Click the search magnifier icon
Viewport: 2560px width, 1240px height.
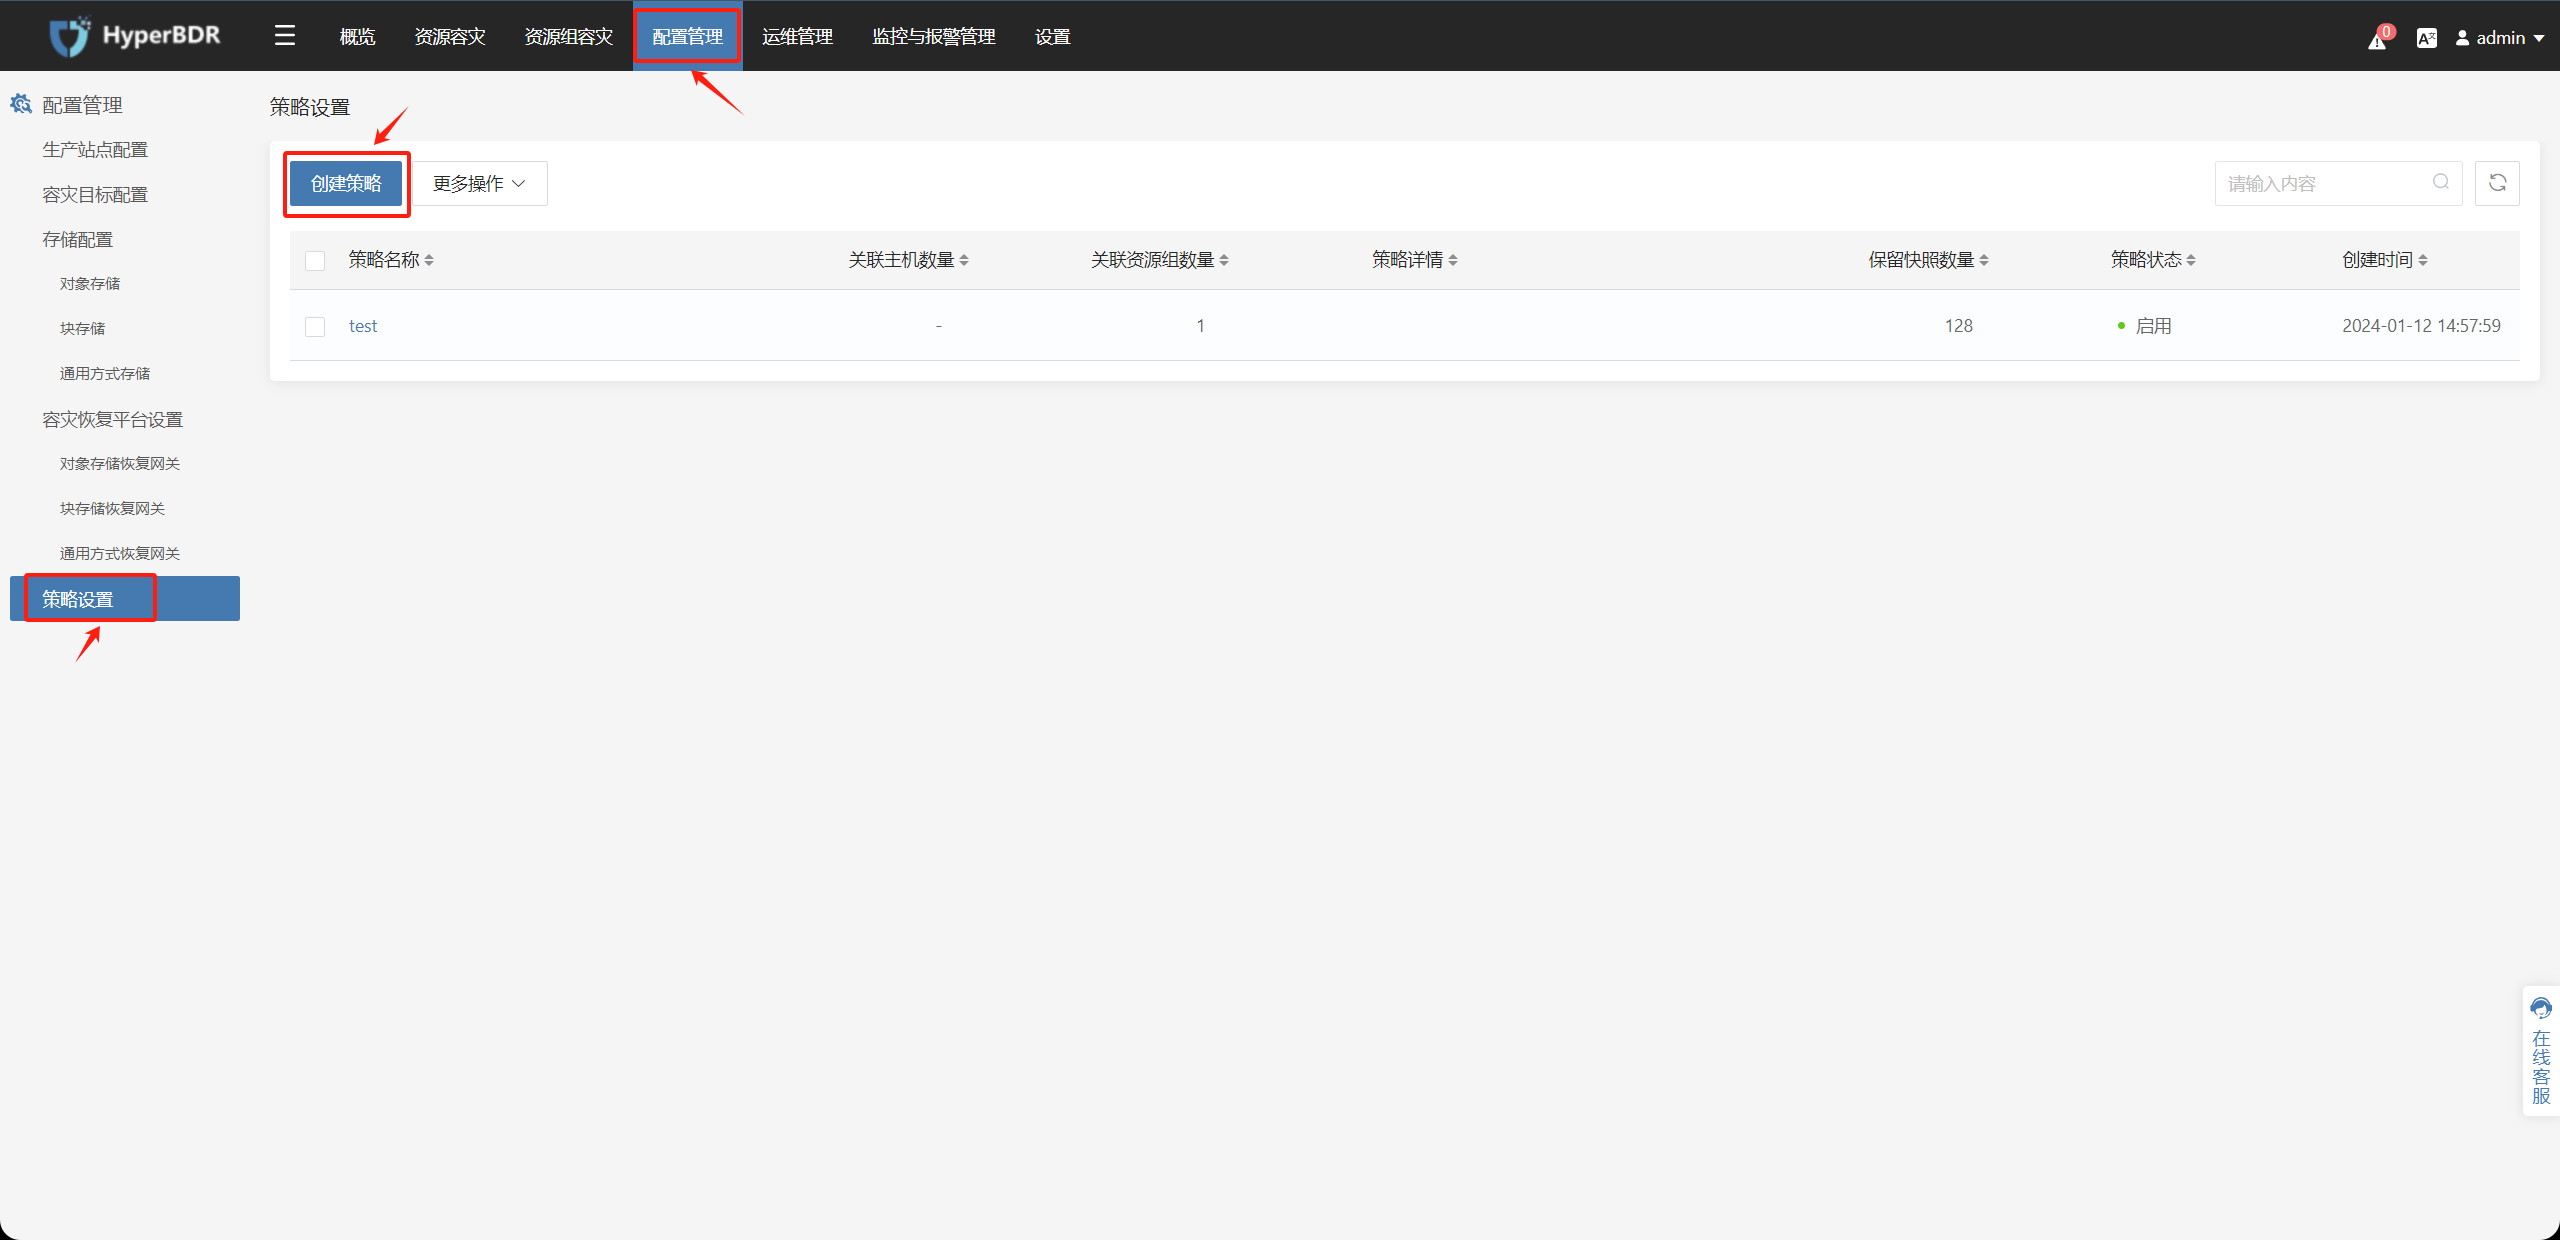coord(2441,182)
